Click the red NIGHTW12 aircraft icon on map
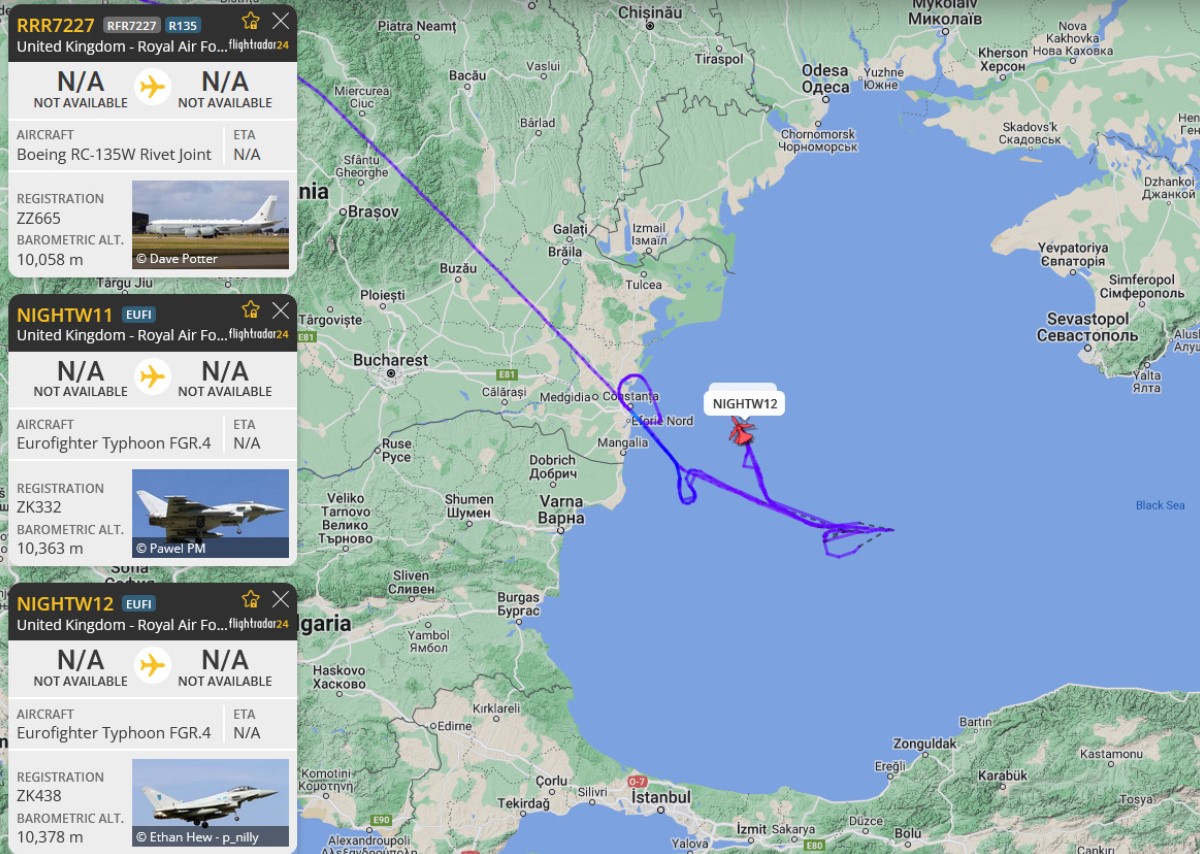Viewport: 1200px width, 854px height. click(x=742, y=431)
